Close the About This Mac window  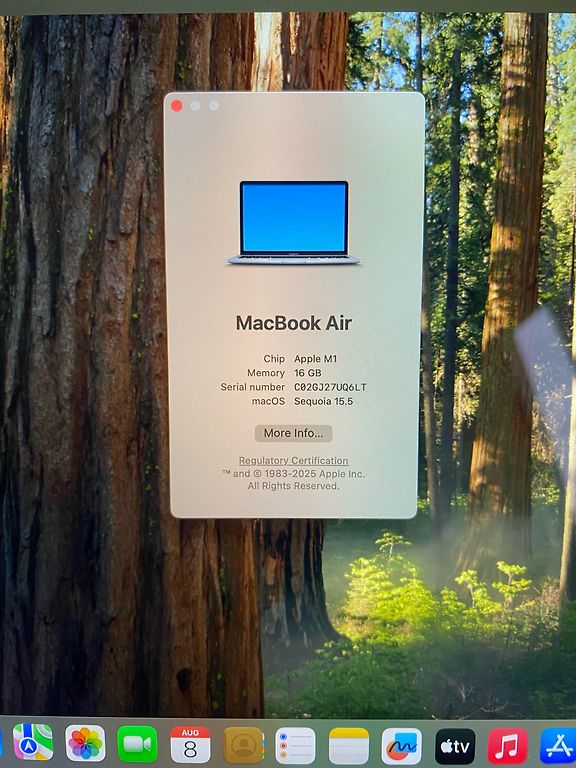coord(177,106)
